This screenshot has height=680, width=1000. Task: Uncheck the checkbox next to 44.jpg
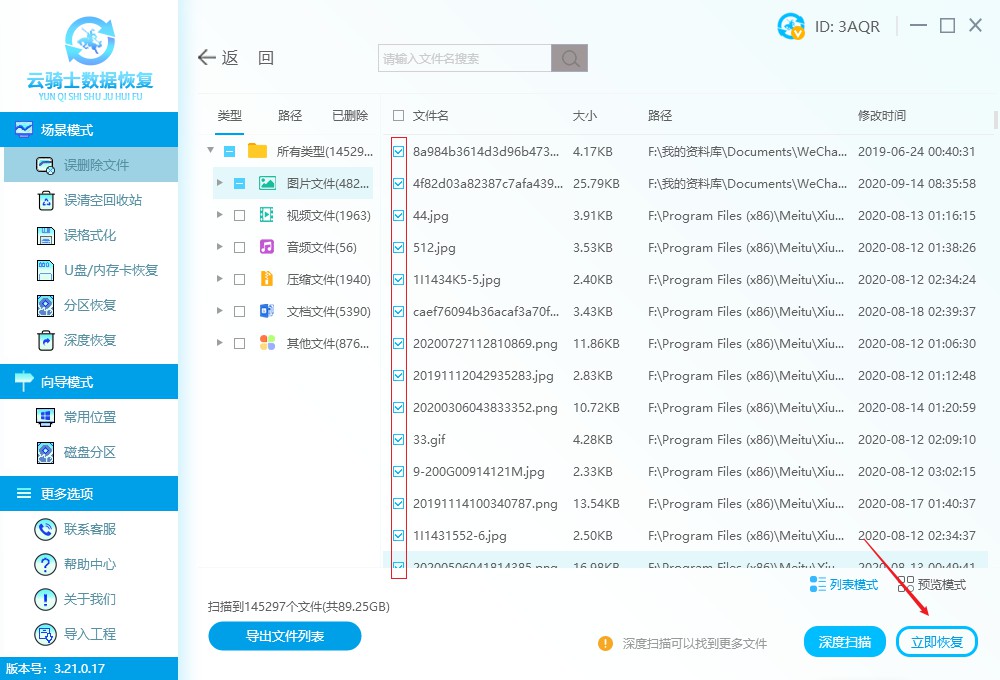(398, 215)
